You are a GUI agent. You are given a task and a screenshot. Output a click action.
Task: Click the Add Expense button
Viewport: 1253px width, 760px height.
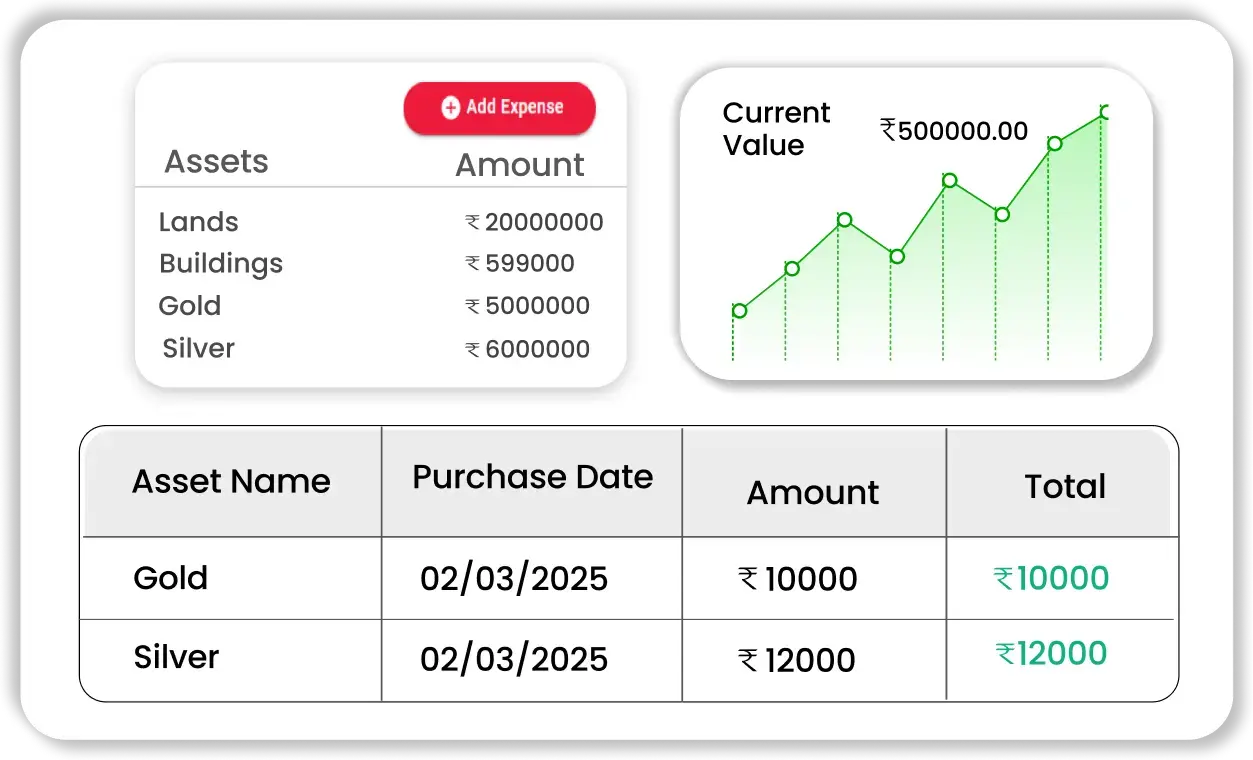[500, 107]
